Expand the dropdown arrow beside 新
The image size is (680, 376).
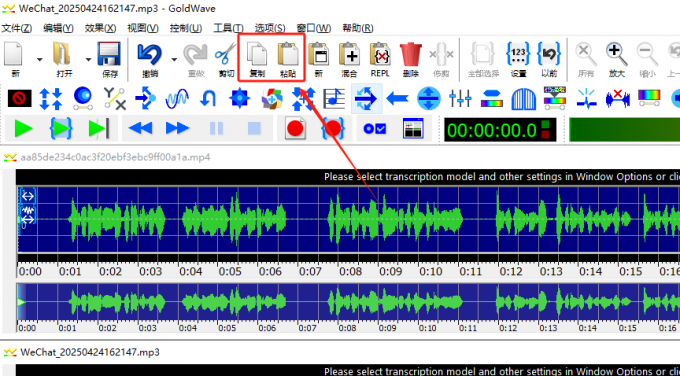click(x=39, y=59)
